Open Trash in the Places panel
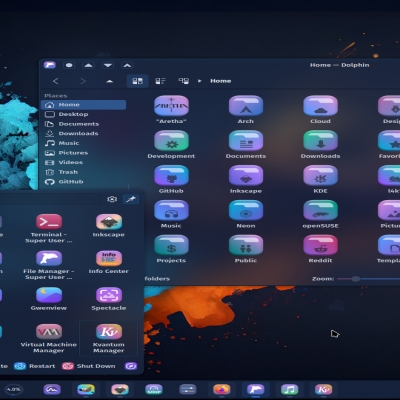The height and width of the screenshot is (400, 400). pyautogui.click(x=83, y=172)
